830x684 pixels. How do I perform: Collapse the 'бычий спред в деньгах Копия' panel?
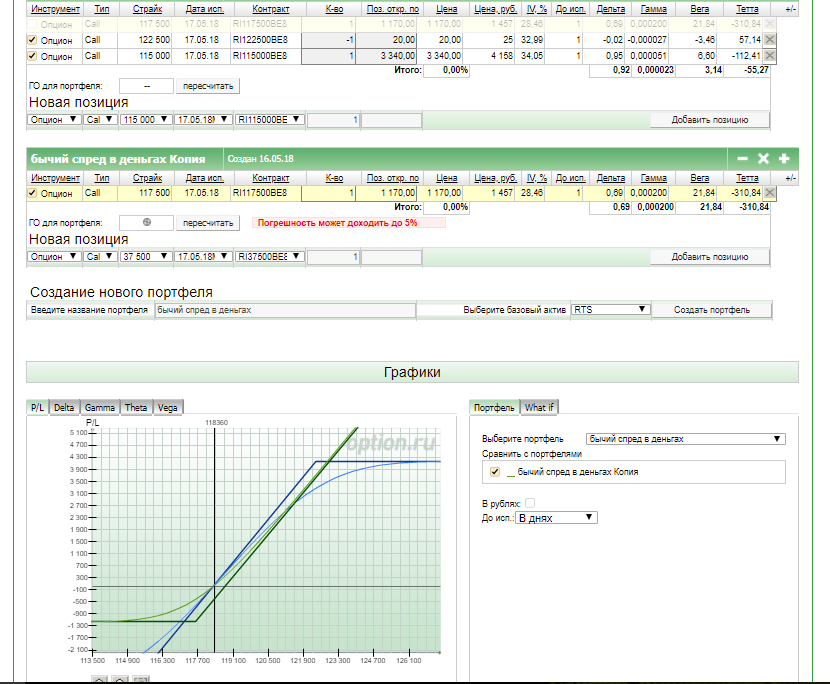coord(742,159)
